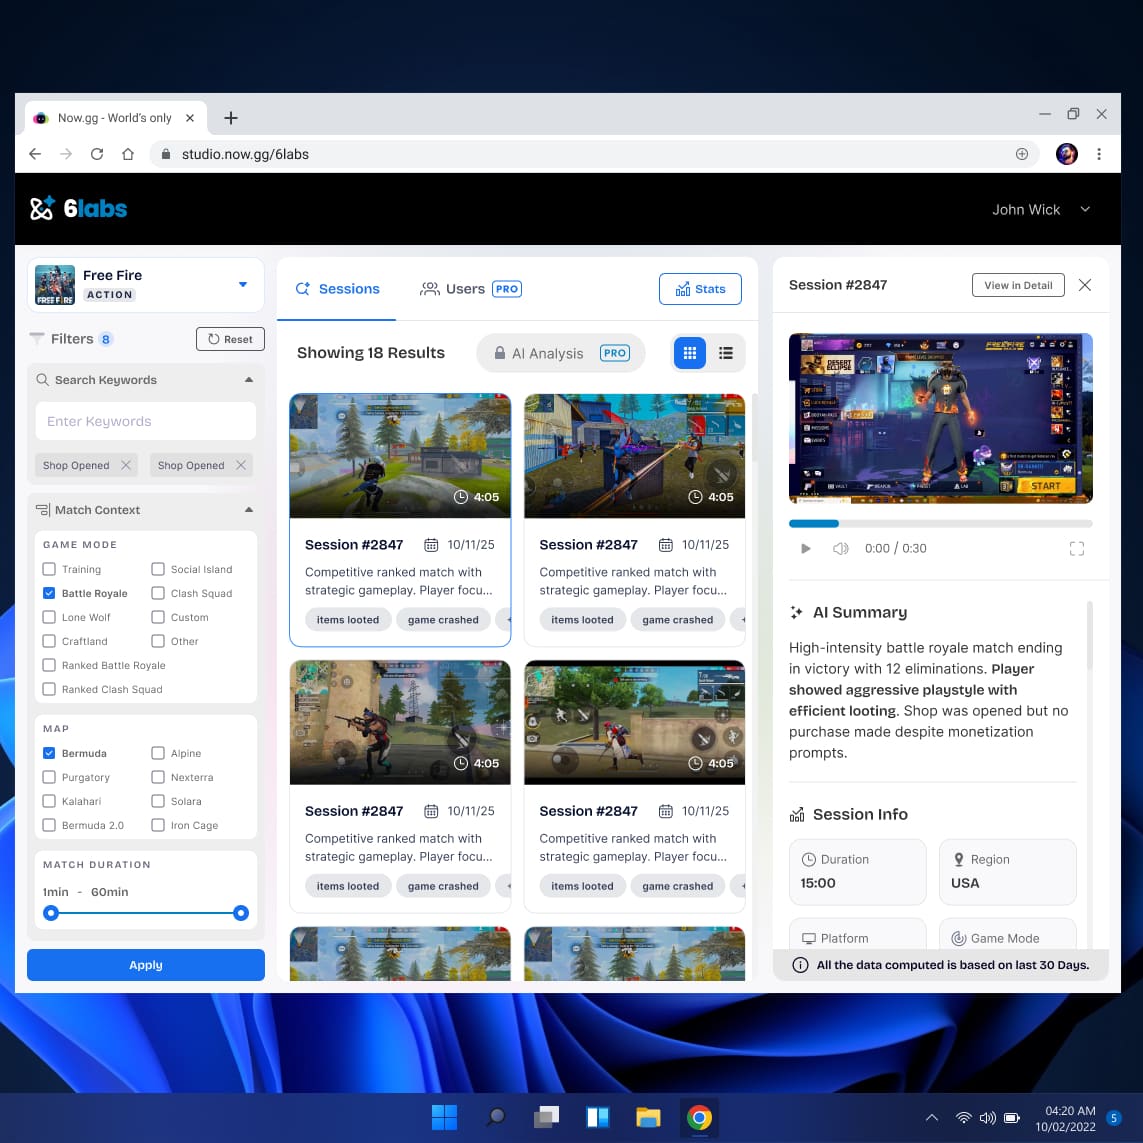Check the Clash Squad game mode
The width and height of the screenshot is (1143, 1143).
[158, 593]
